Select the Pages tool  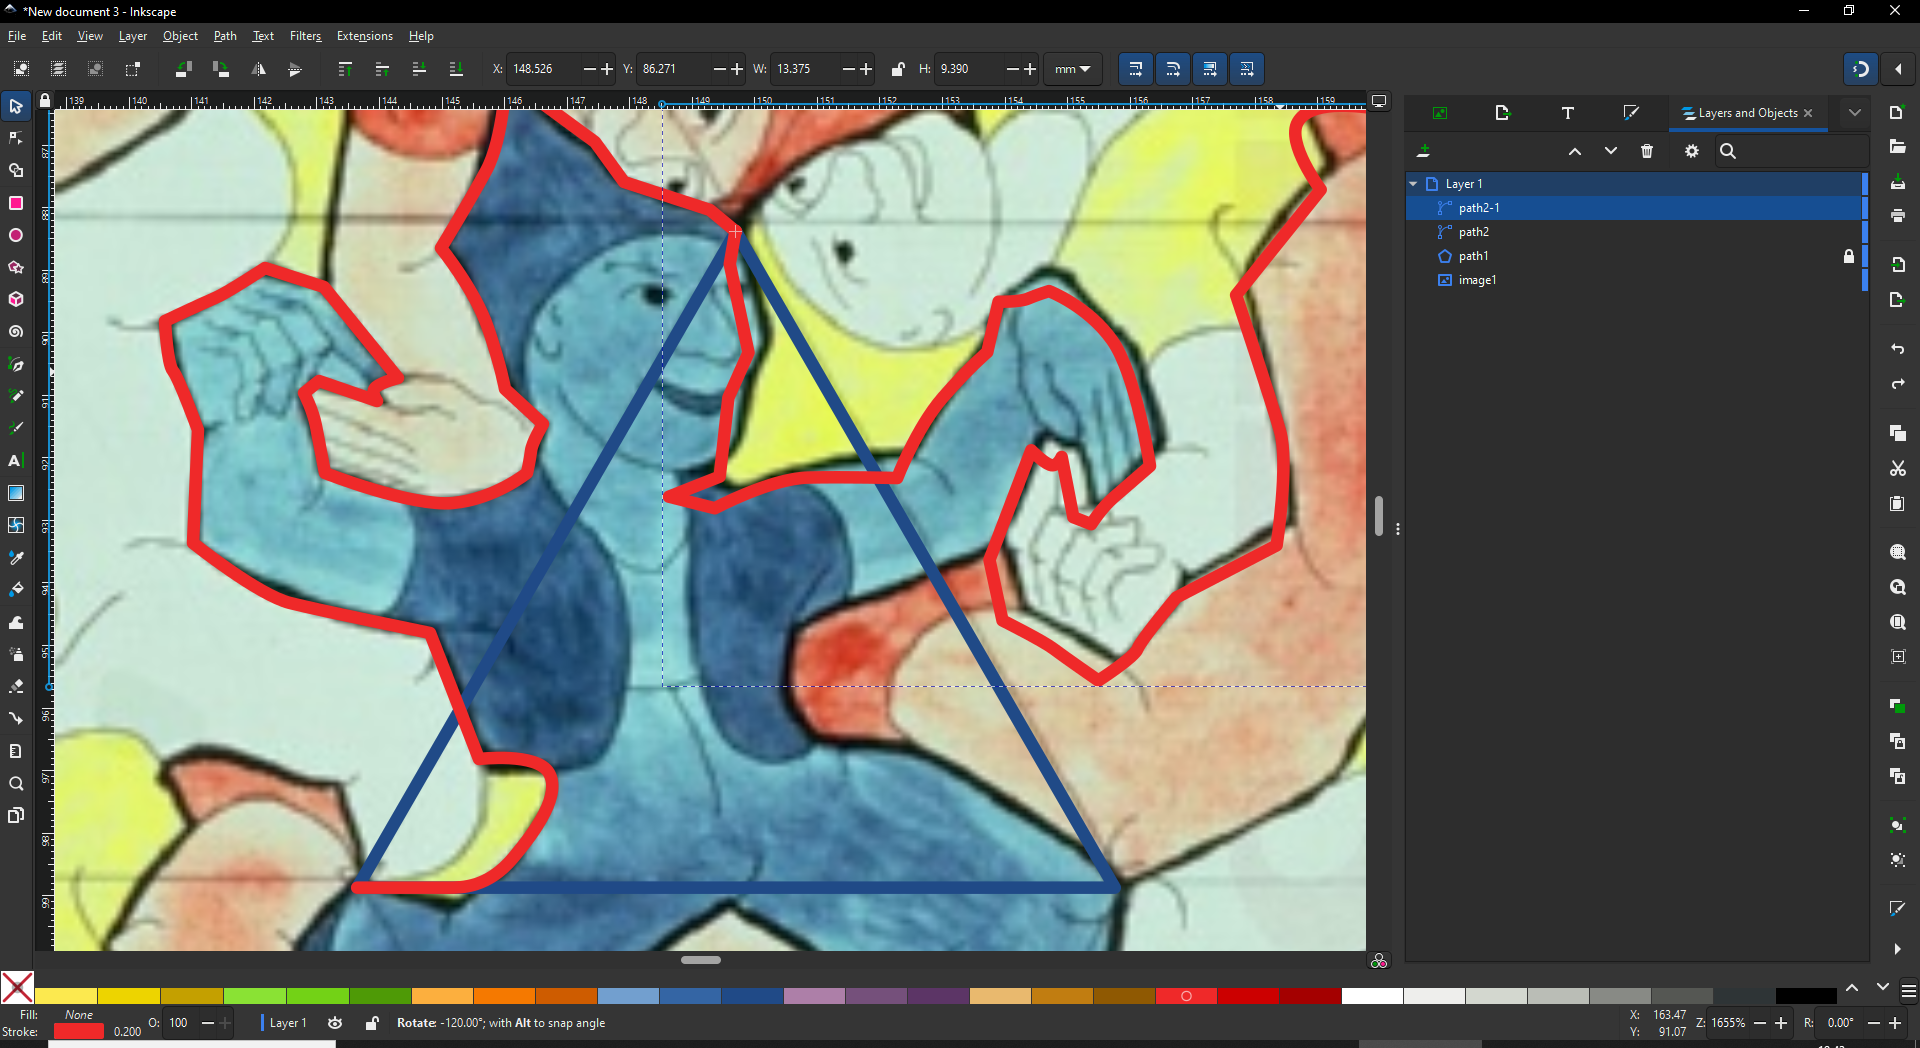[x=16, y=815]
